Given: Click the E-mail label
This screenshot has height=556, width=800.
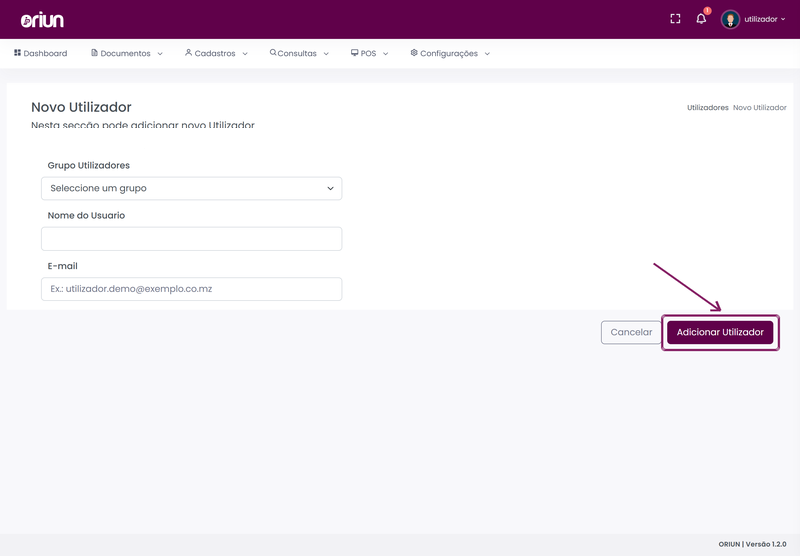Looking at the screenshot, I should pyautogui.click(x=62, y=266).
